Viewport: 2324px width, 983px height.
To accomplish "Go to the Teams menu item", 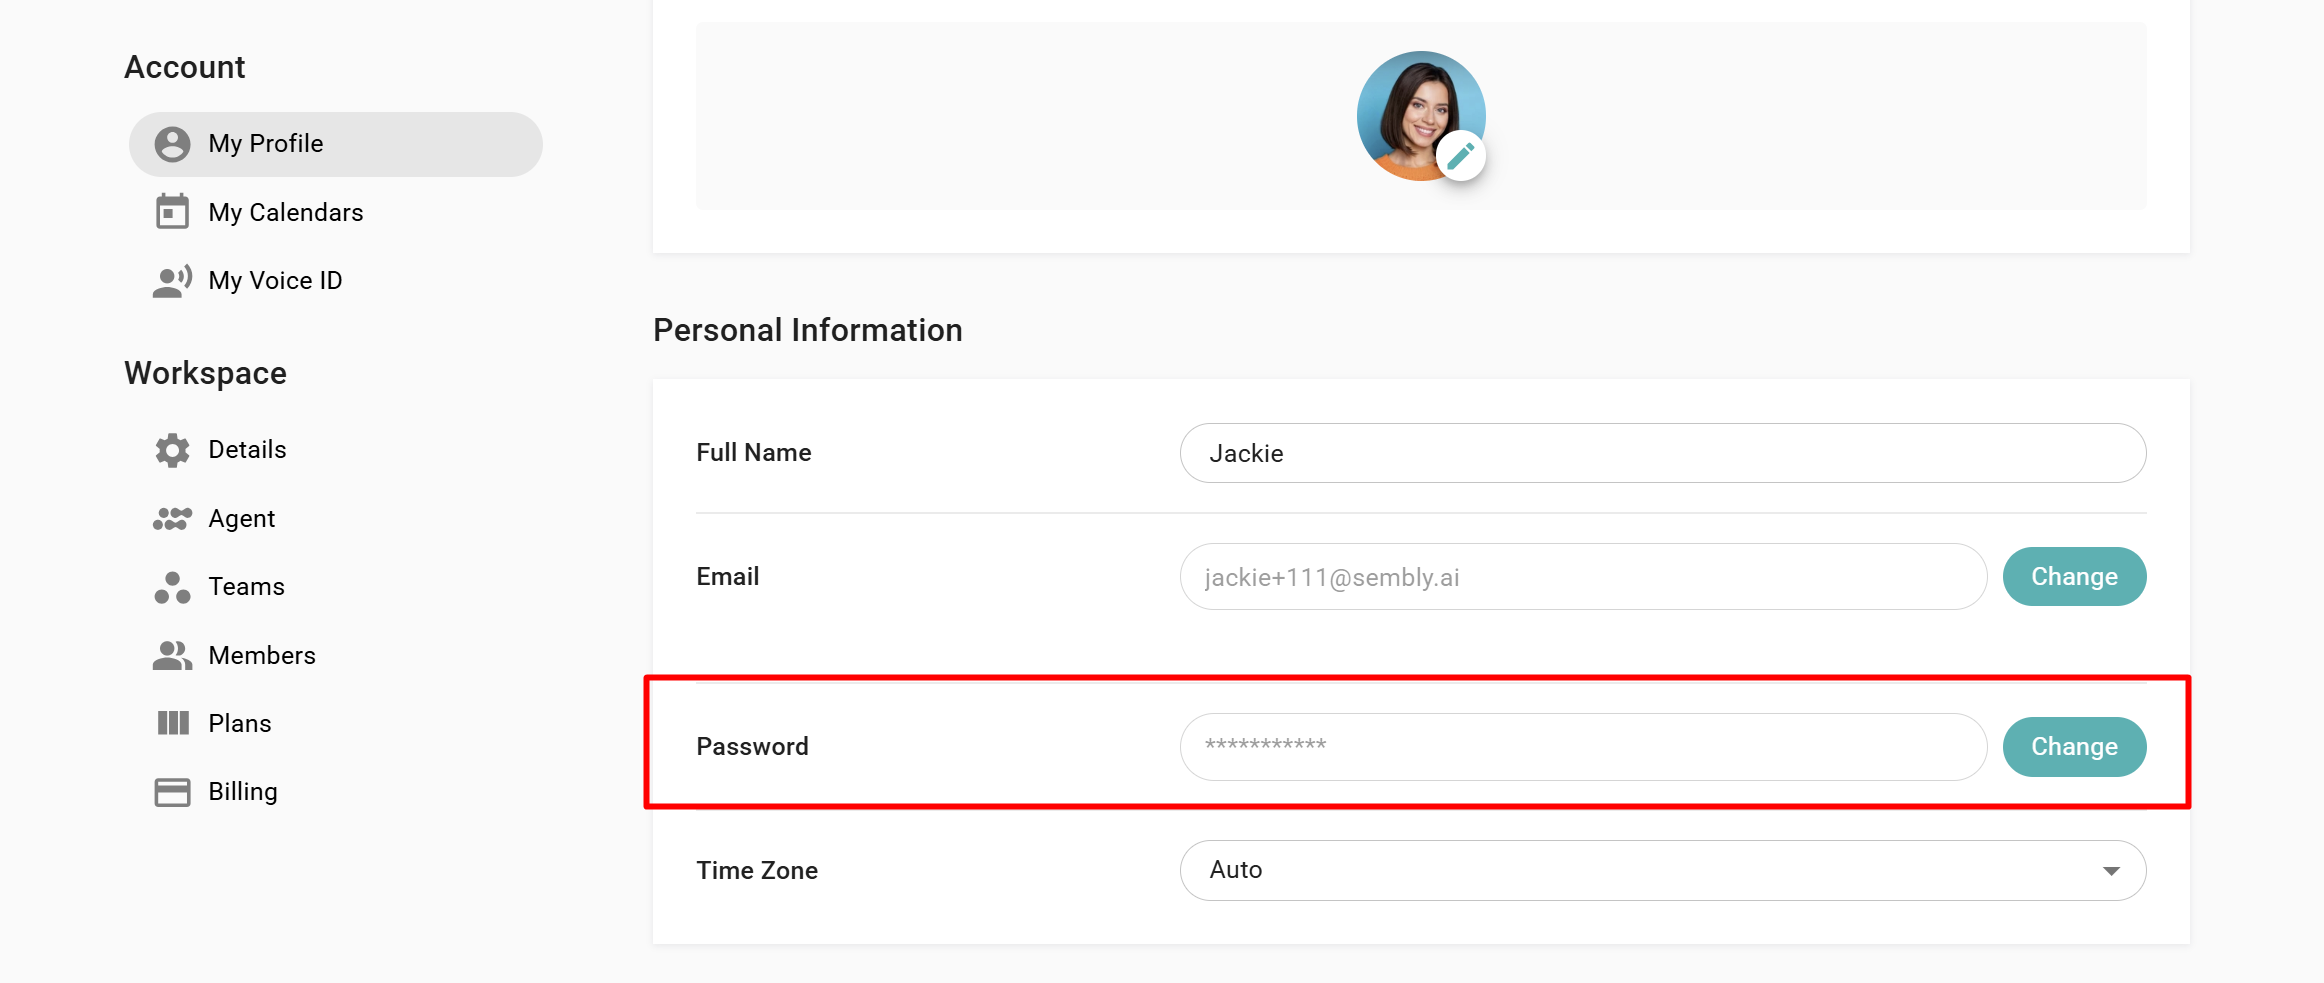I will 246,587.
